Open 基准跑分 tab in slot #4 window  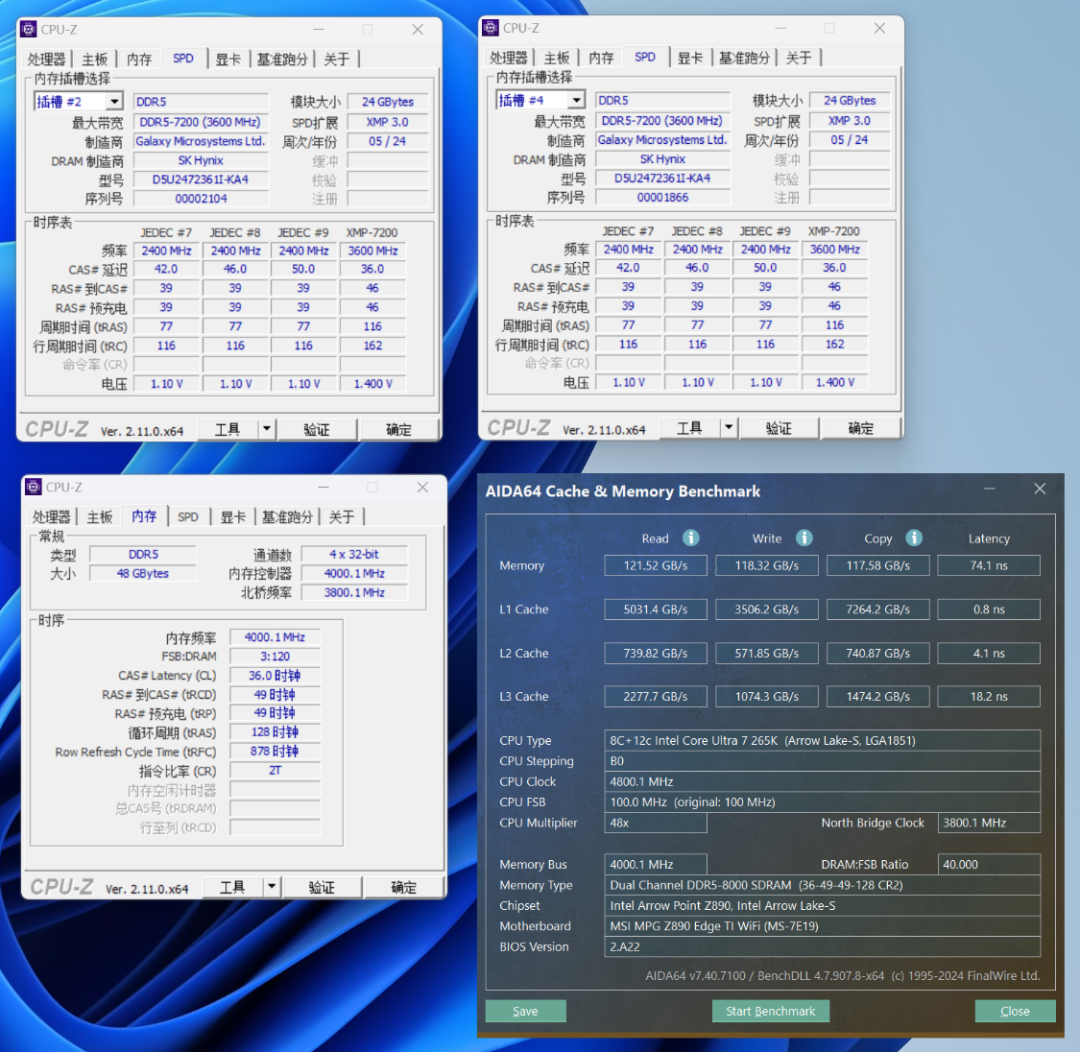[x=745, y=59]
